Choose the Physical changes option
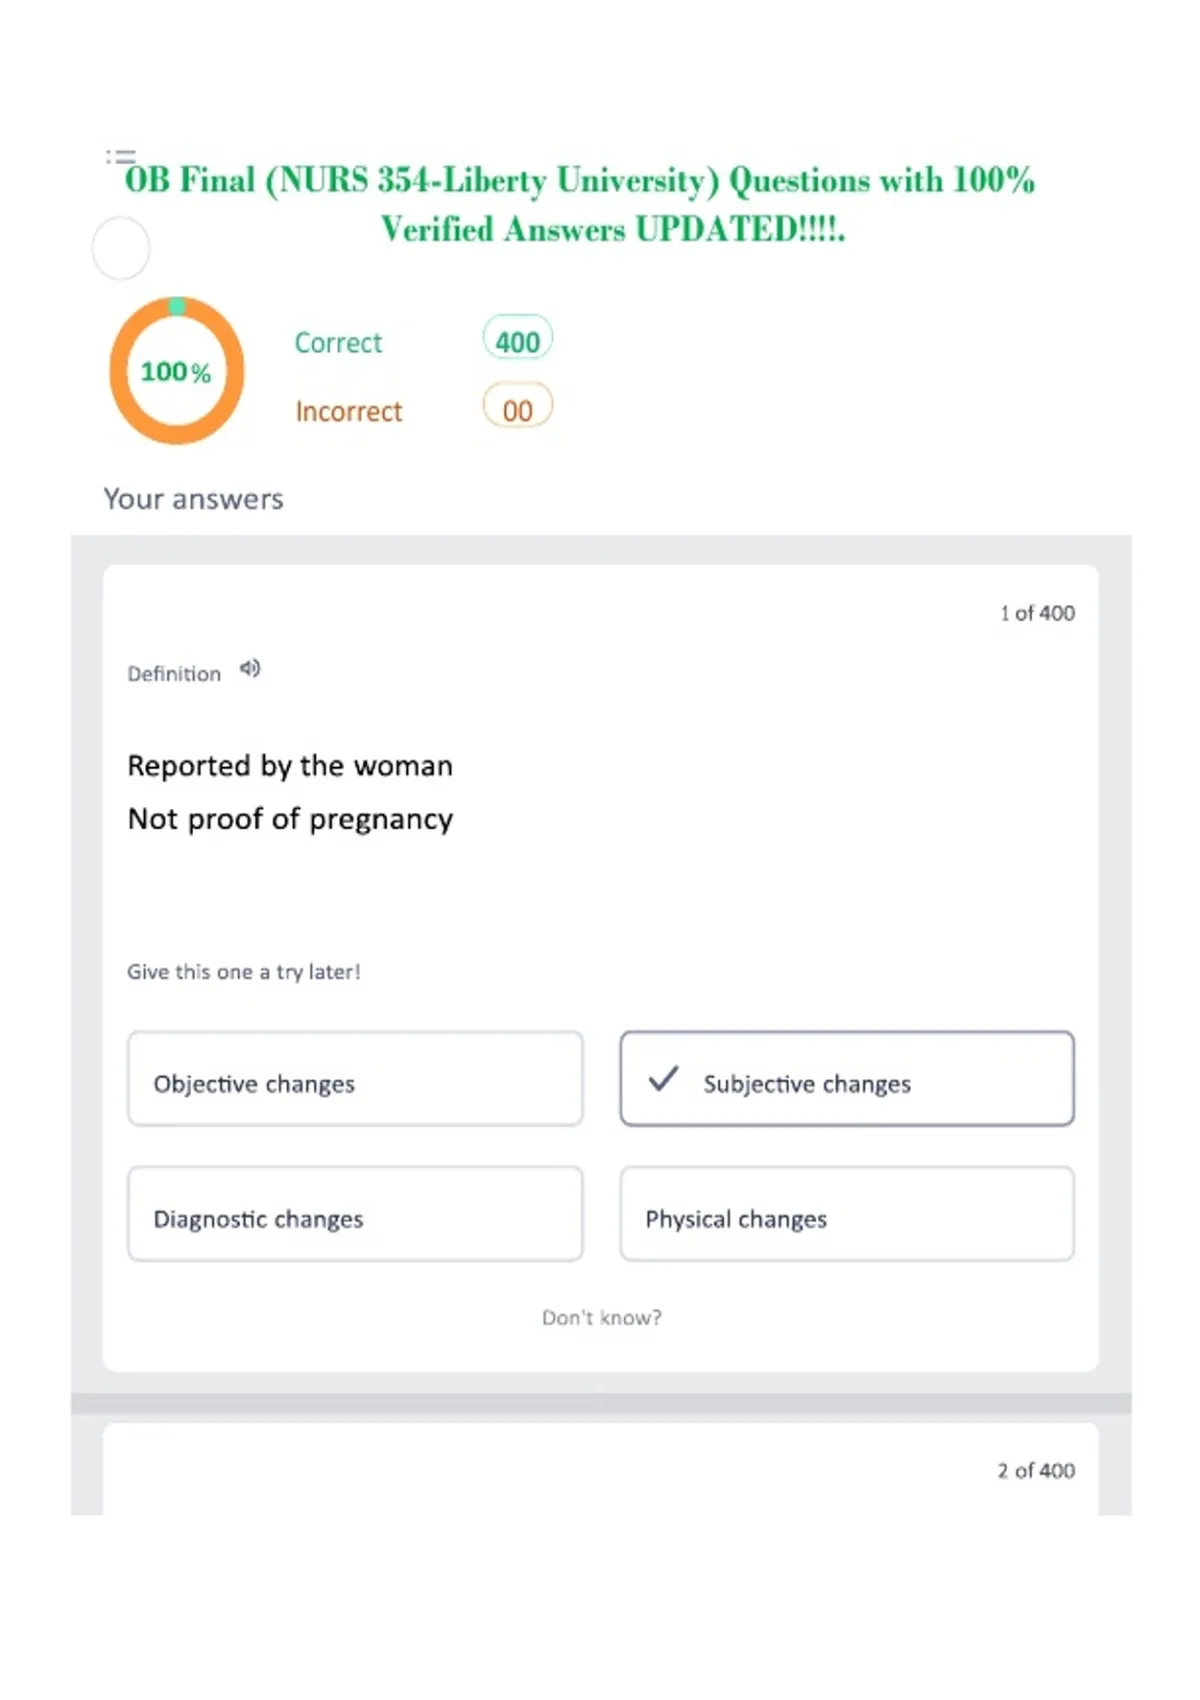The width and height of the screenshot is (1200, 1700). (847, 1214)
